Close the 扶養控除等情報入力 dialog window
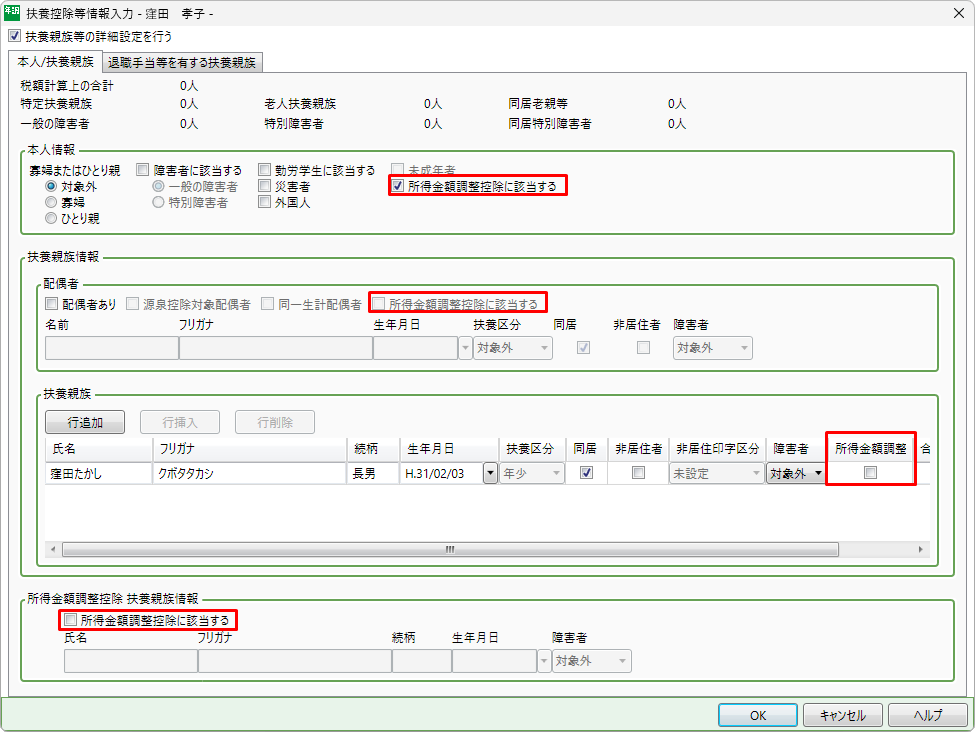 tap(960, 13)
